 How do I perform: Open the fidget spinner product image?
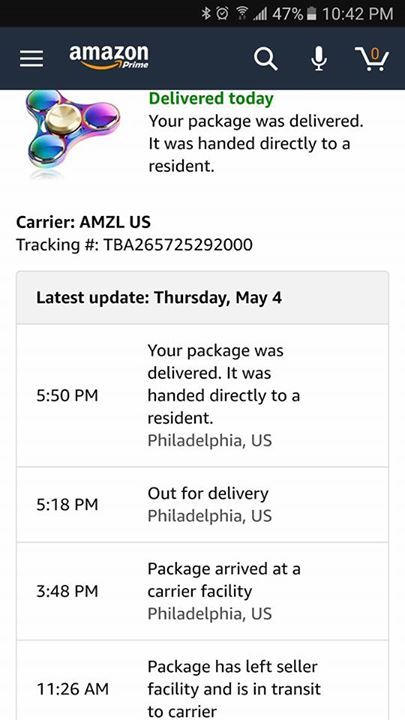tap(72, 132)
